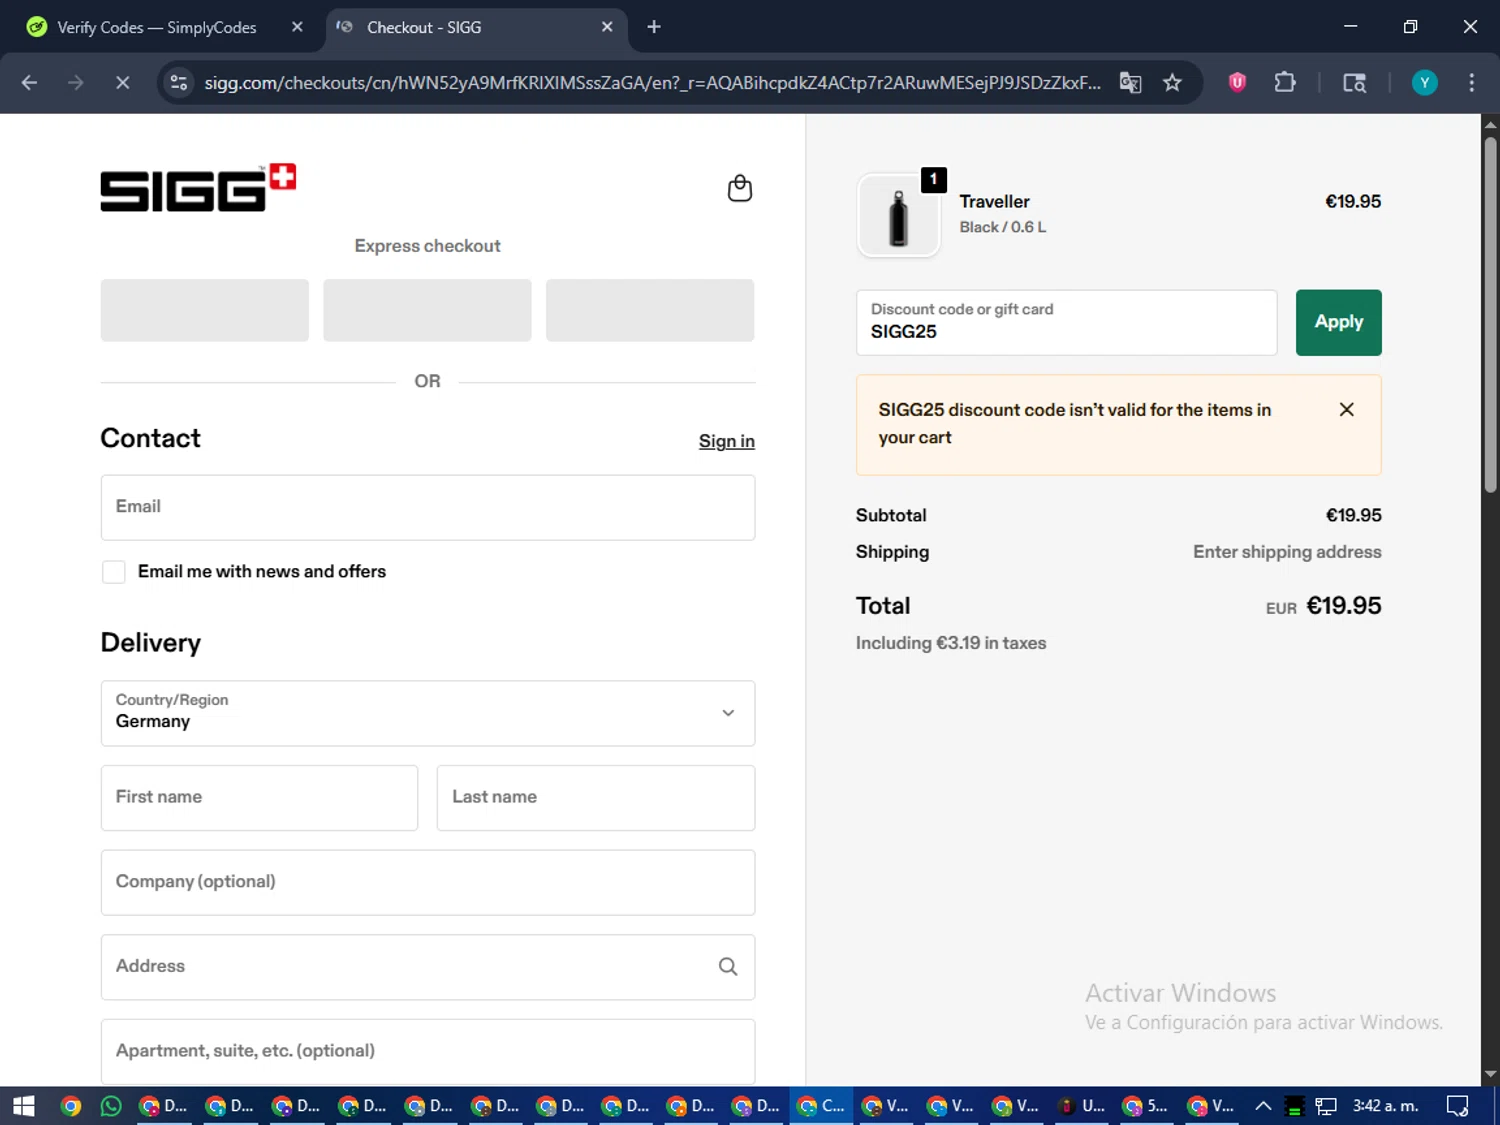The image size is (1500, 1125).
Task: View site information icon in address bar
Action: point(179,83)
